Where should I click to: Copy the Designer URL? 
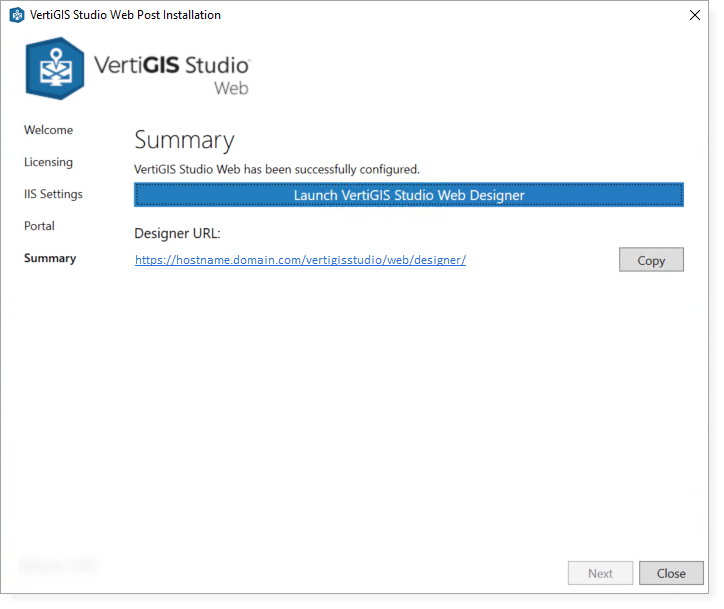point(651,260)
